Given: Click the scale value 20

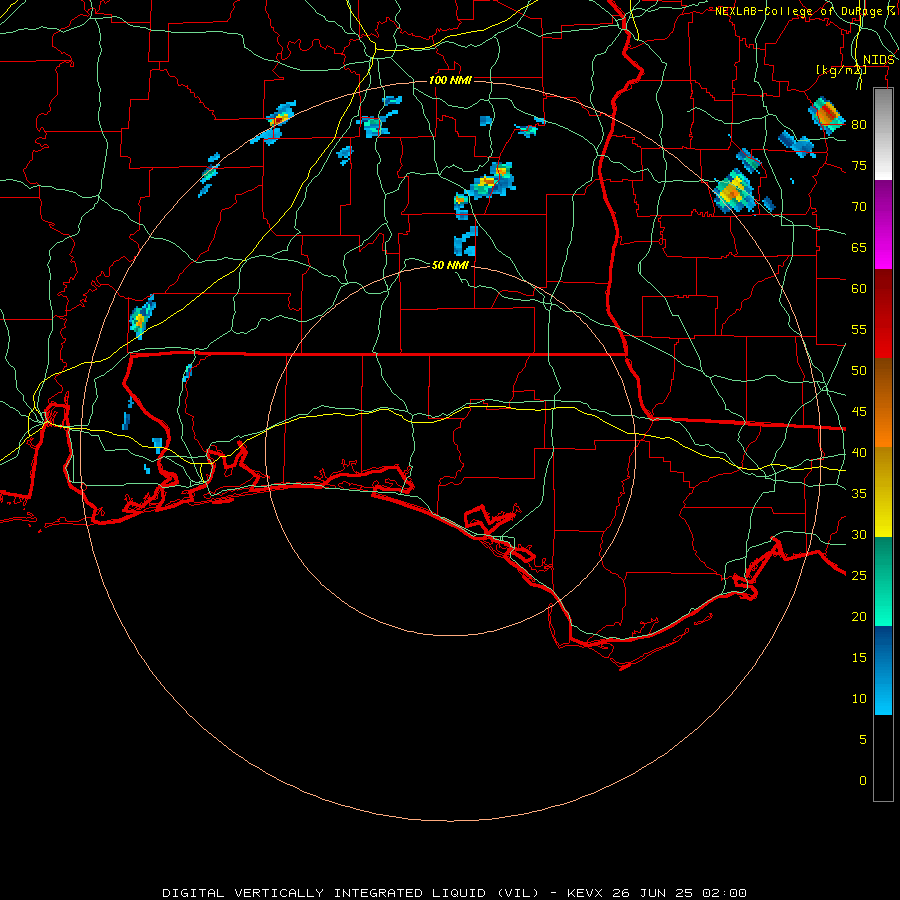Looking at the screenshot, I should 859,616.
